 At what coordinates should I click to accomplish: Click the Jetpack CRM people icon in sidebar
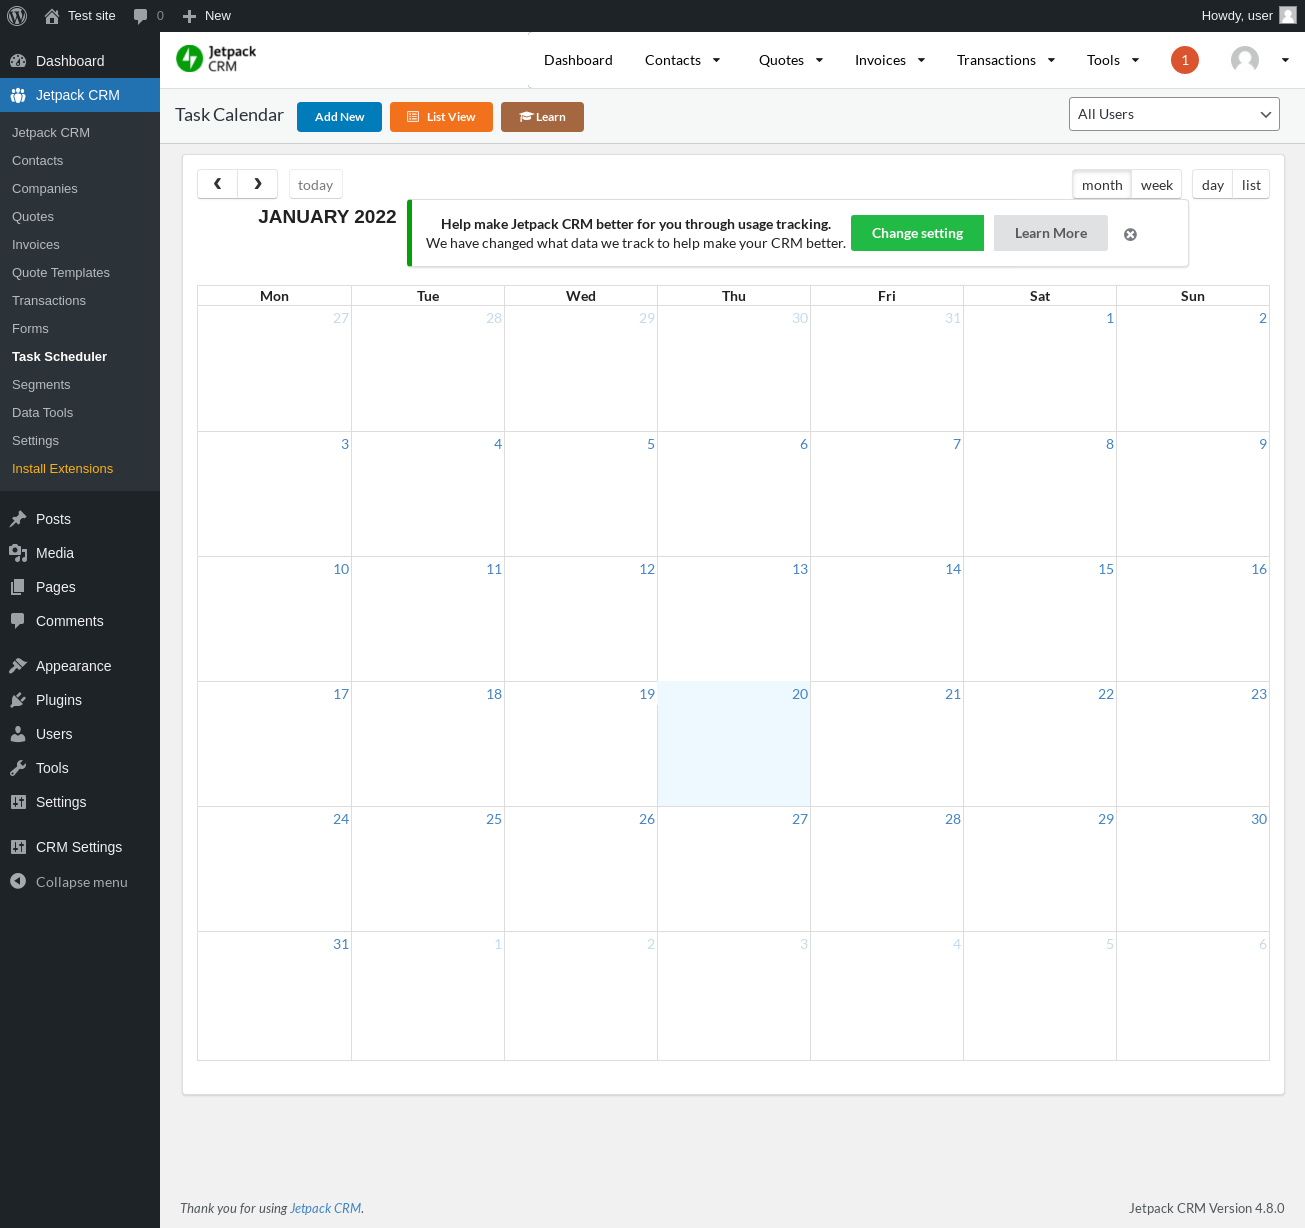click(x=18, y=95)
